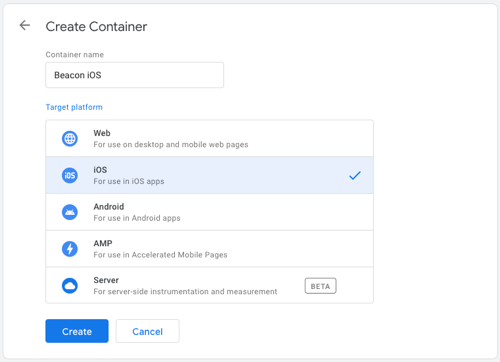Click 'For use in Android apps' description
The height and width of the screenshot is (362, 500).
[137, 218]
